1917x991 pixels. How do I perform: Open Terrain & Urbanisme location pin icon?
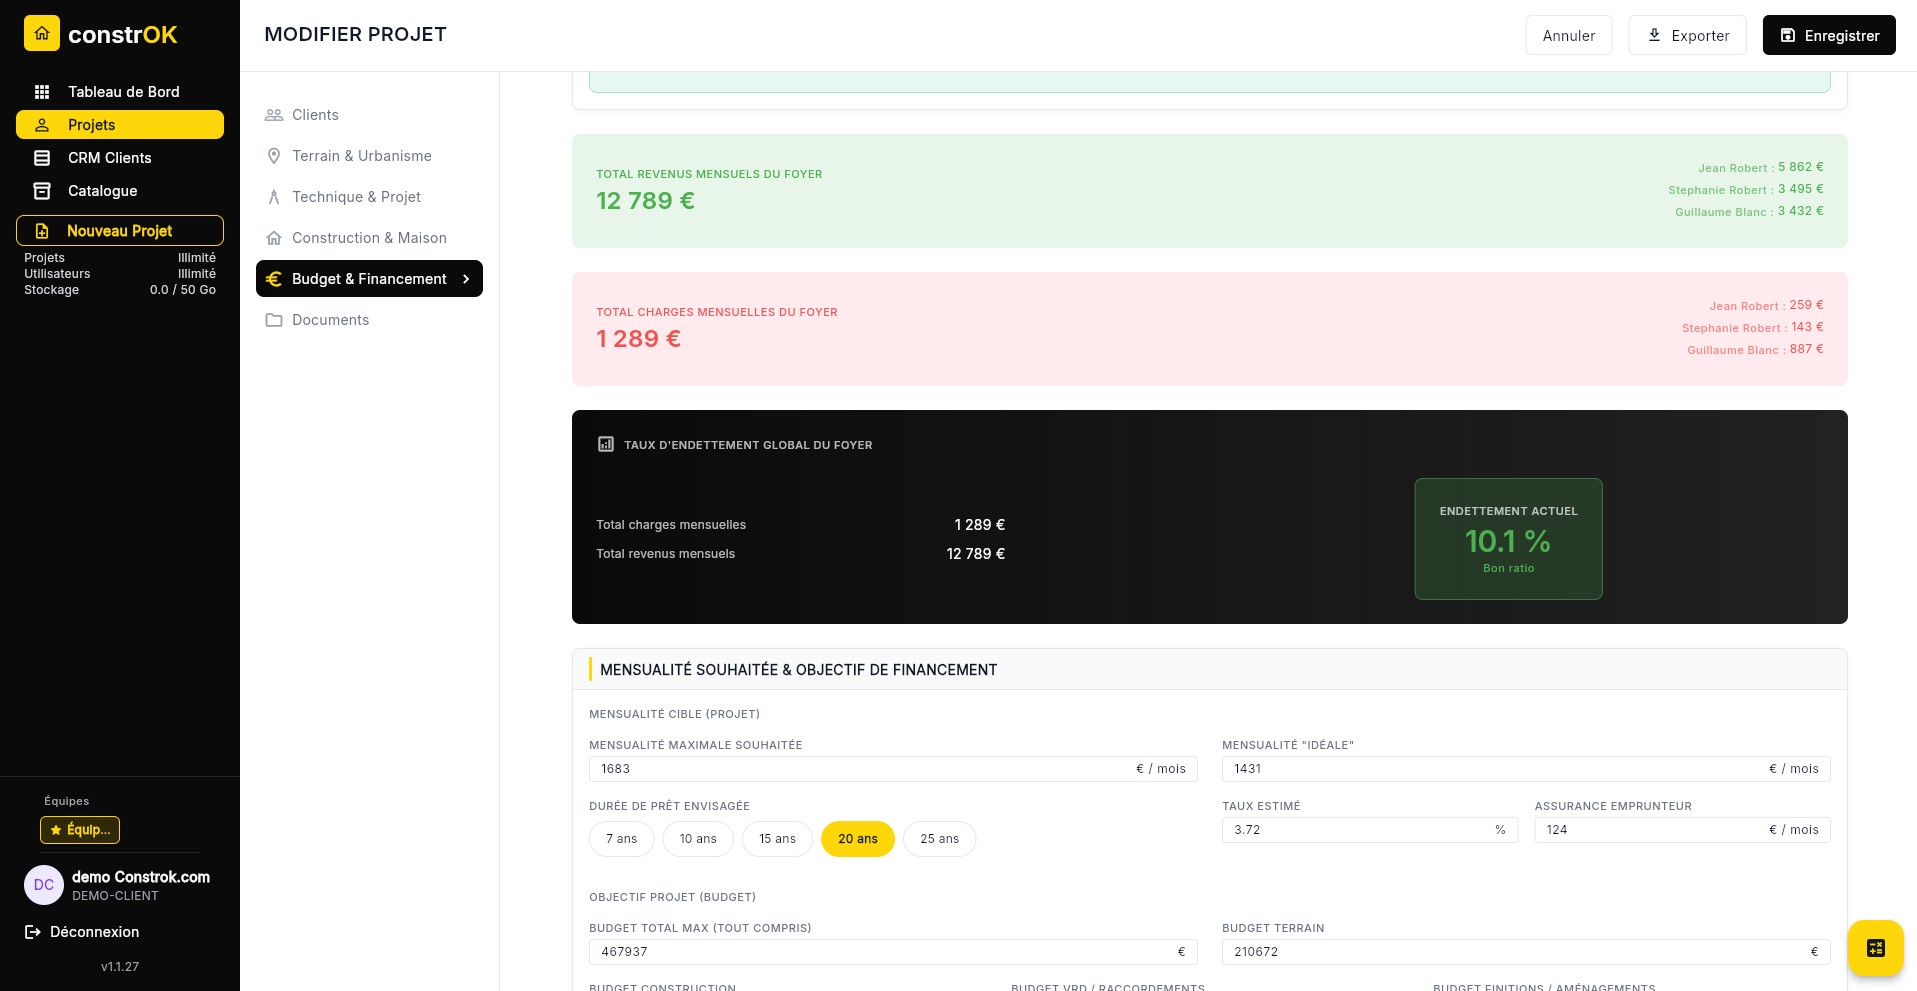(x=274, y=155)
